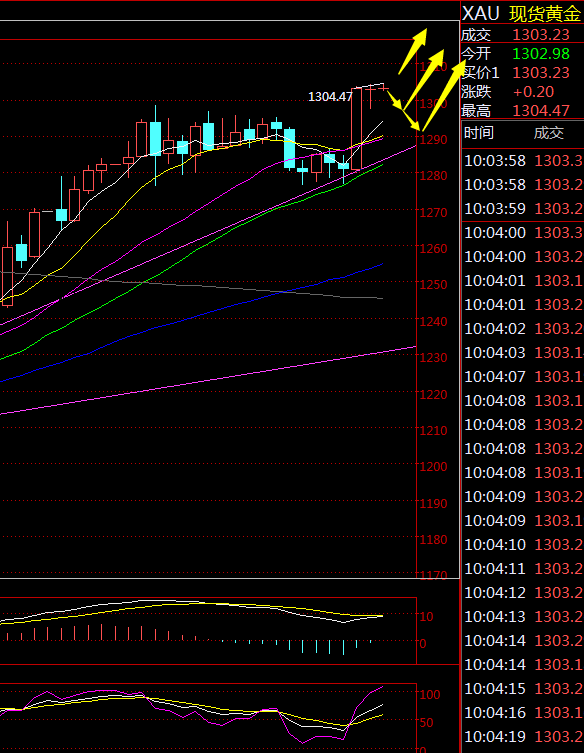Select the 10:04:02 tick row
Viewport: 584px width, 753px height.
tap(523, 329)
